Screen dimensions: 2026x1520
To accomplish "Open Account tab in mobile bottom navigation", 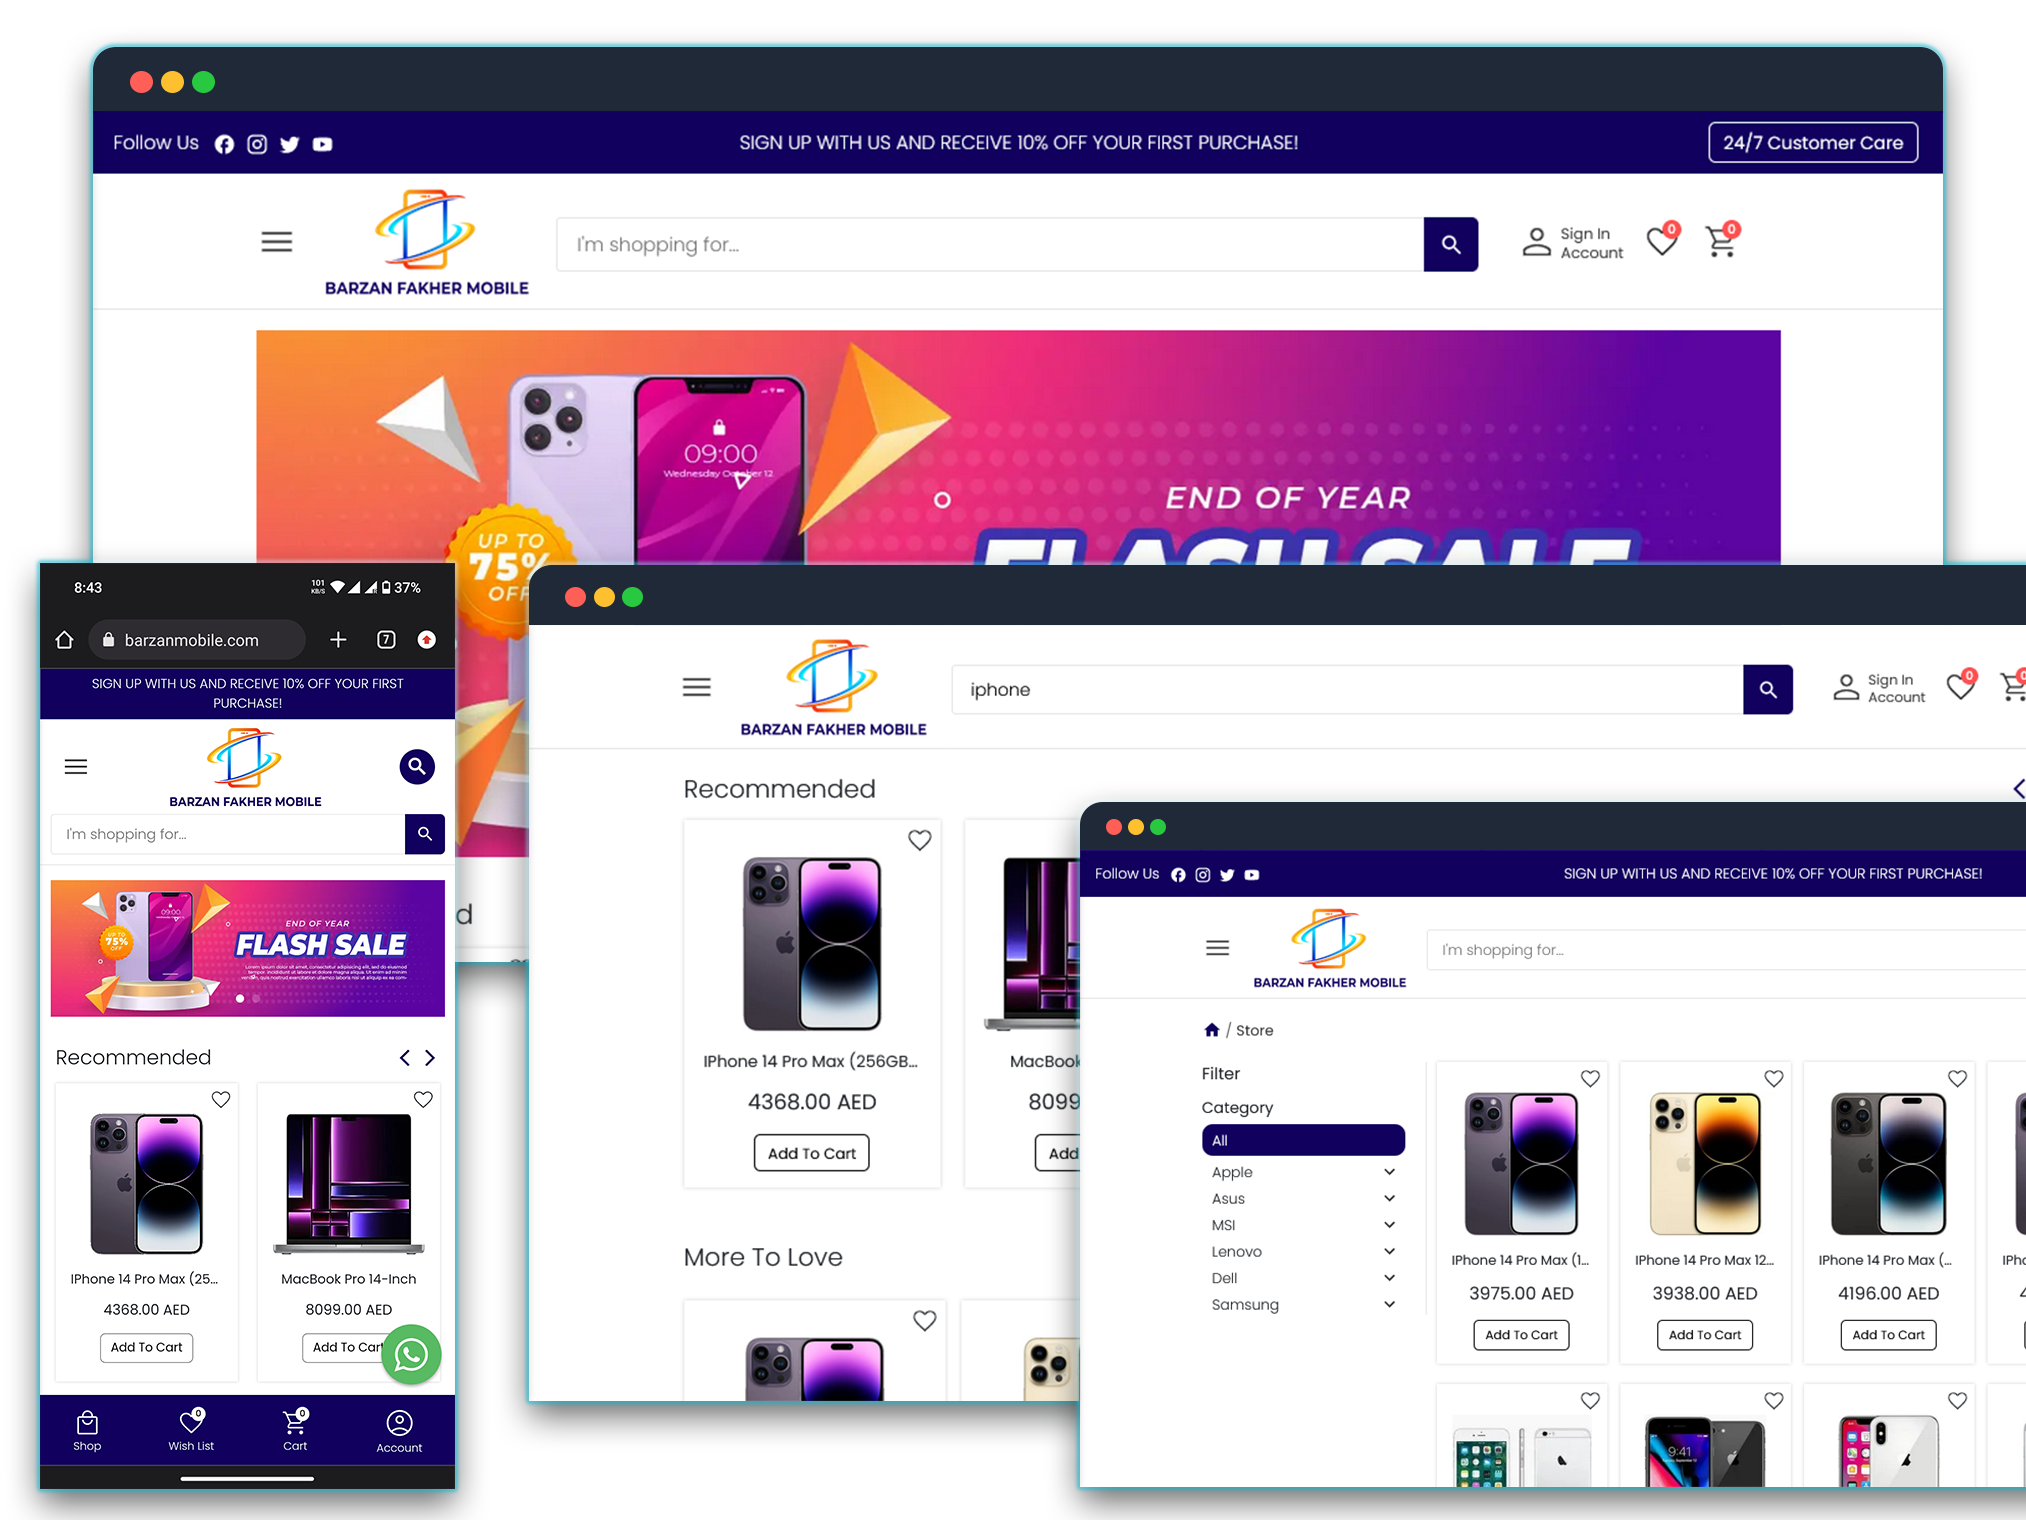I will (399, 1431).
